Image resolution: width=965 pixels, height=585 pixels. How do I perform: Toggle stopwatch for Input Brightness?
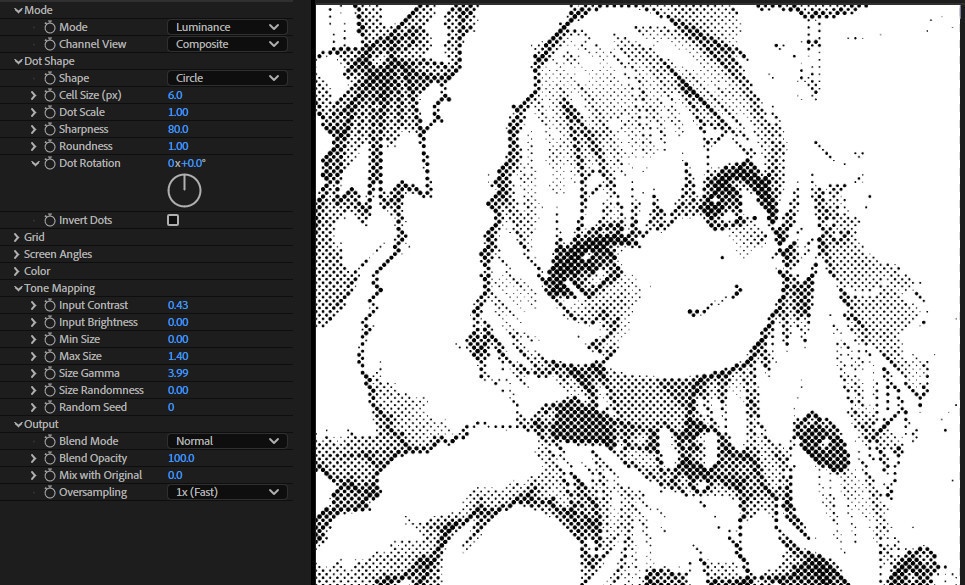click(x=50, y=322)
